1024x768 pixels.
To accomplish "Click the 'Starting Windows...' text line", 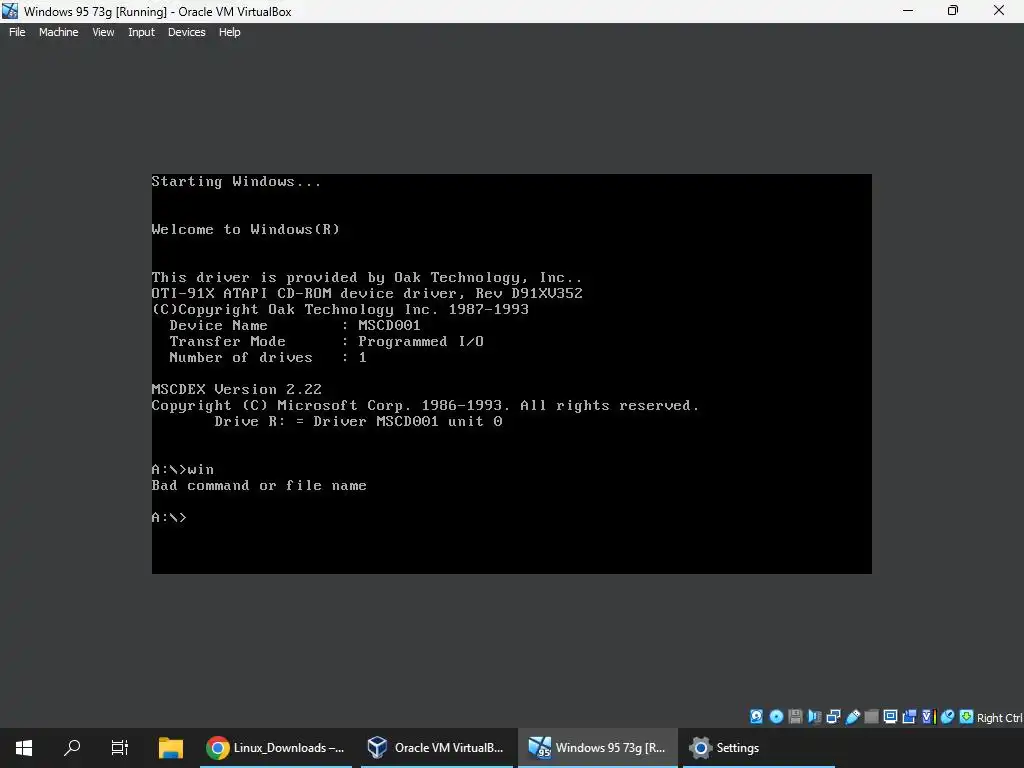I will point(236,182).
